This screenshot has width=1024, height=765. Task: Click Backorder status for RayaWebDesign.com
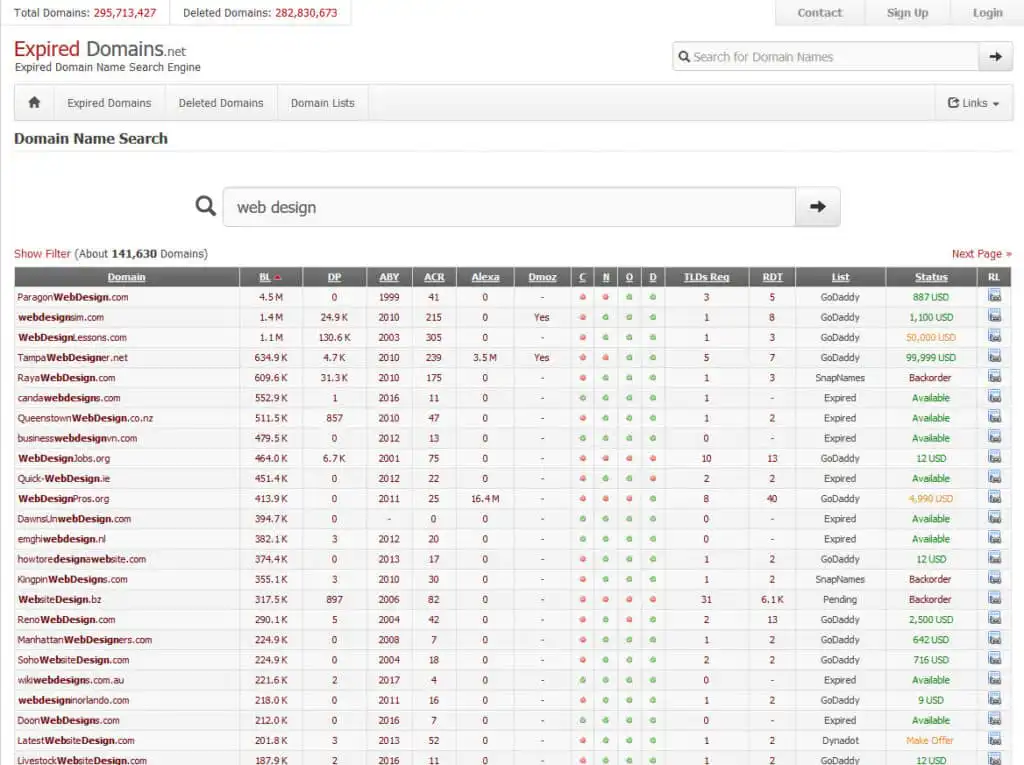click(930, 377)
